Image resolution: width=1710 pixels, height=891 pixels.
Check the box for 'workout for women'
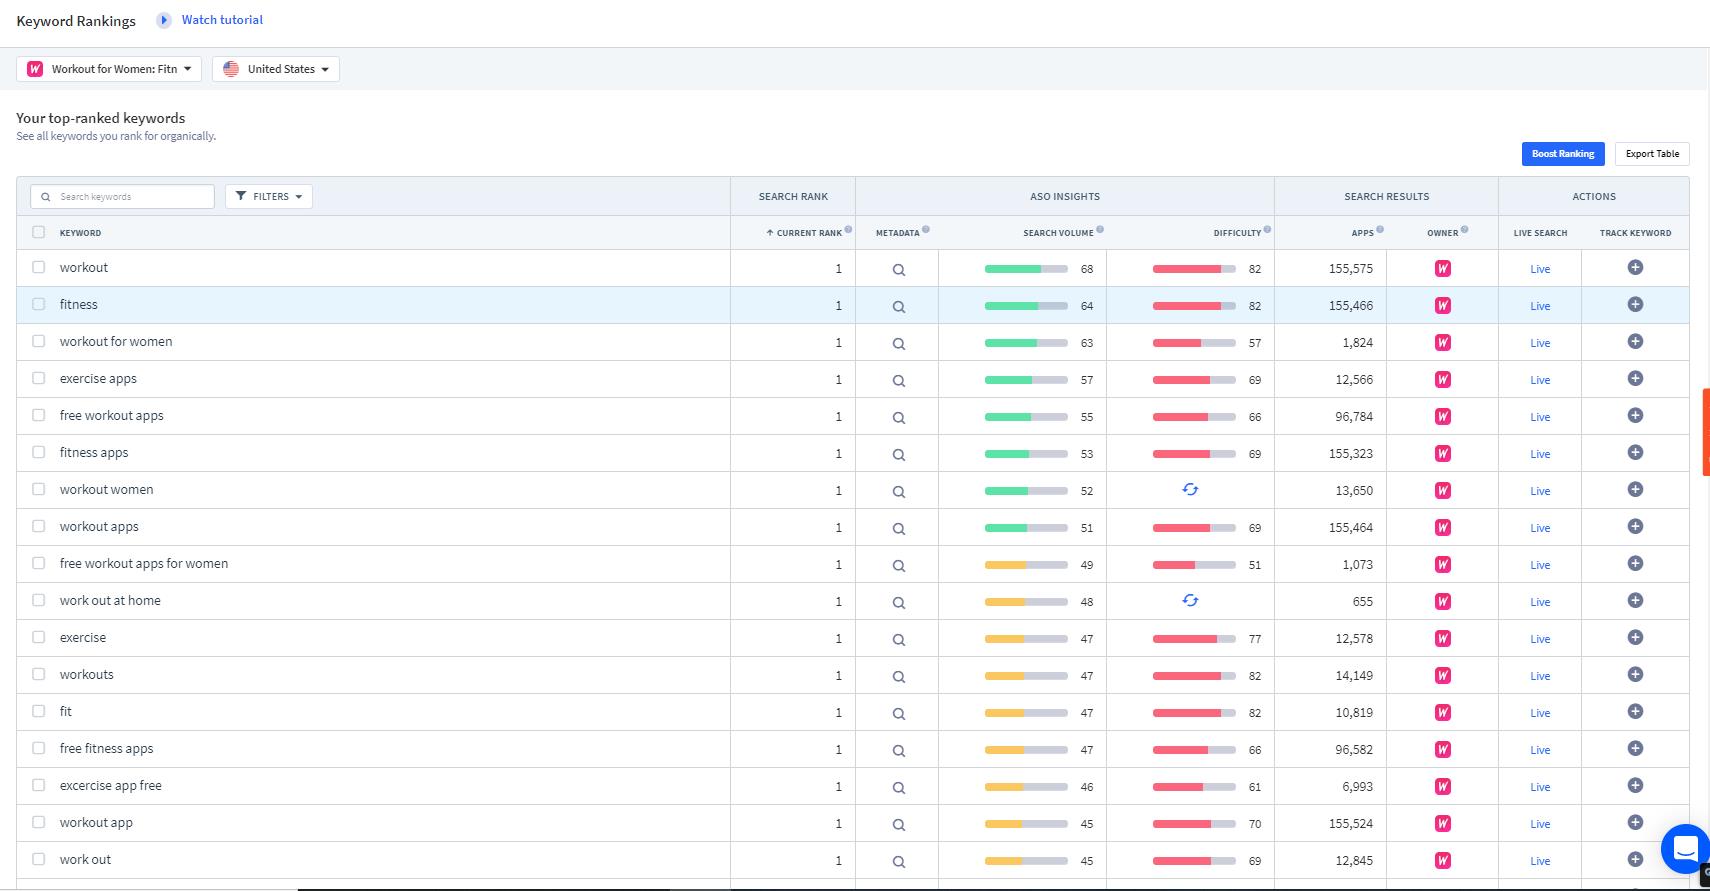tap(39, 341)
